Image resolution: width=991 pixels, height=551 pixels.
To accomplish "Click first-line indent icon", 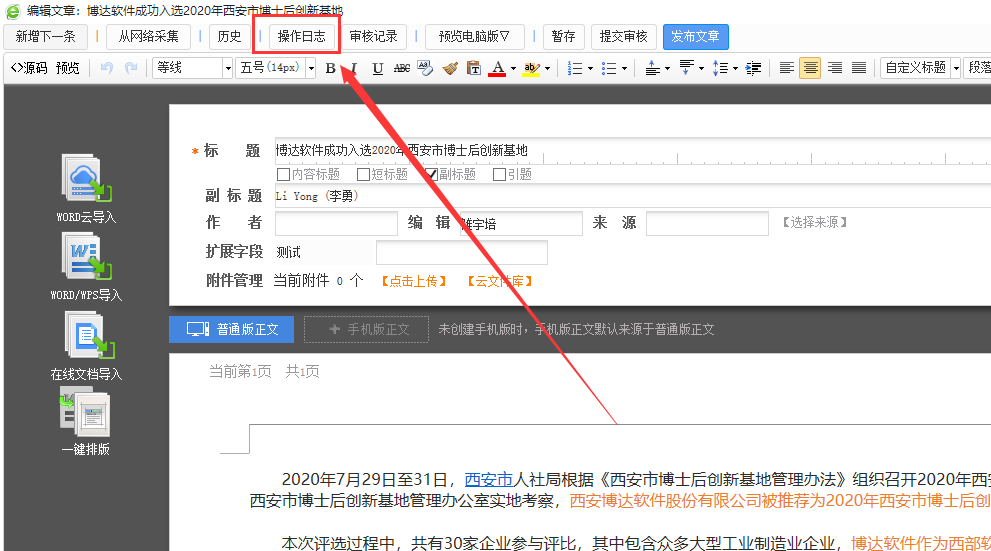I will coord(753,68).
